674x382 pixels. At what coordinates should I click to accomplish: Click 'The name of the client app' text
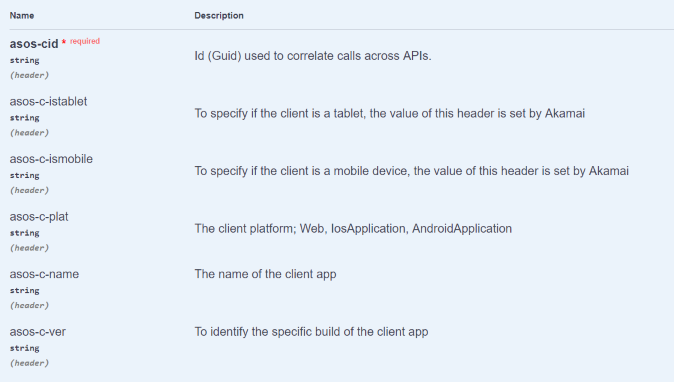point(265,274)
